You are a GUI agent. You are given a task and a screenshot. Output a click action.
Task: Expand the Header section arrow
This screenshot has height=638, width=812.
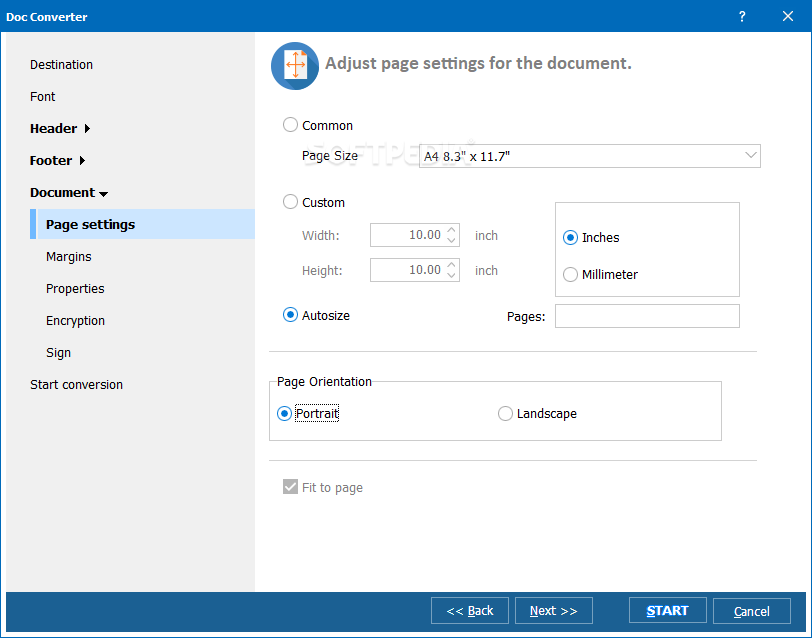click(87, 128)
